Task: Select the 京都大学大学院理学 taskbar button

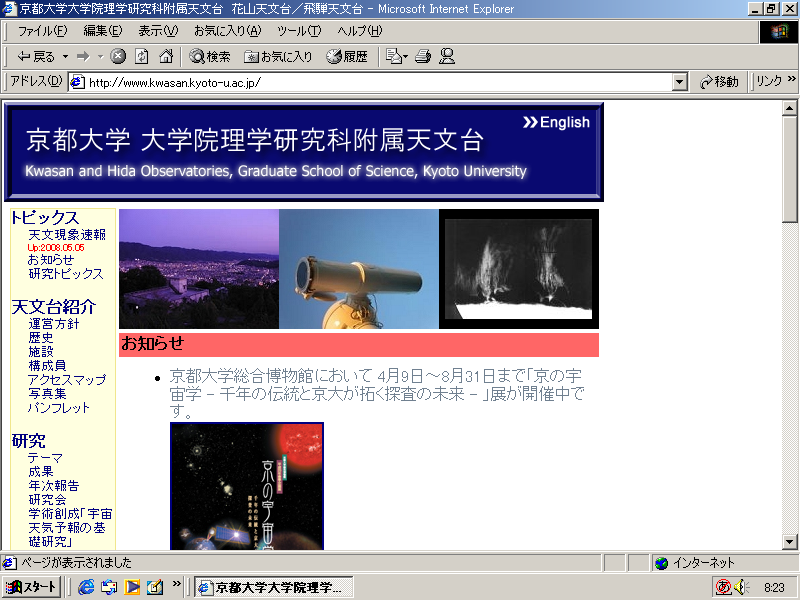Action: coord(273,587)
